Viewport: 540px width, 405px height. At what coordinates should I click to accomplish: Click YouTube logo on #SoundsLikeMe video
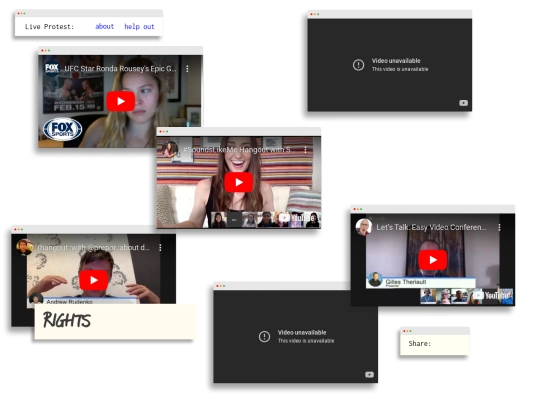pyautogui.click(x=297, y=218)
